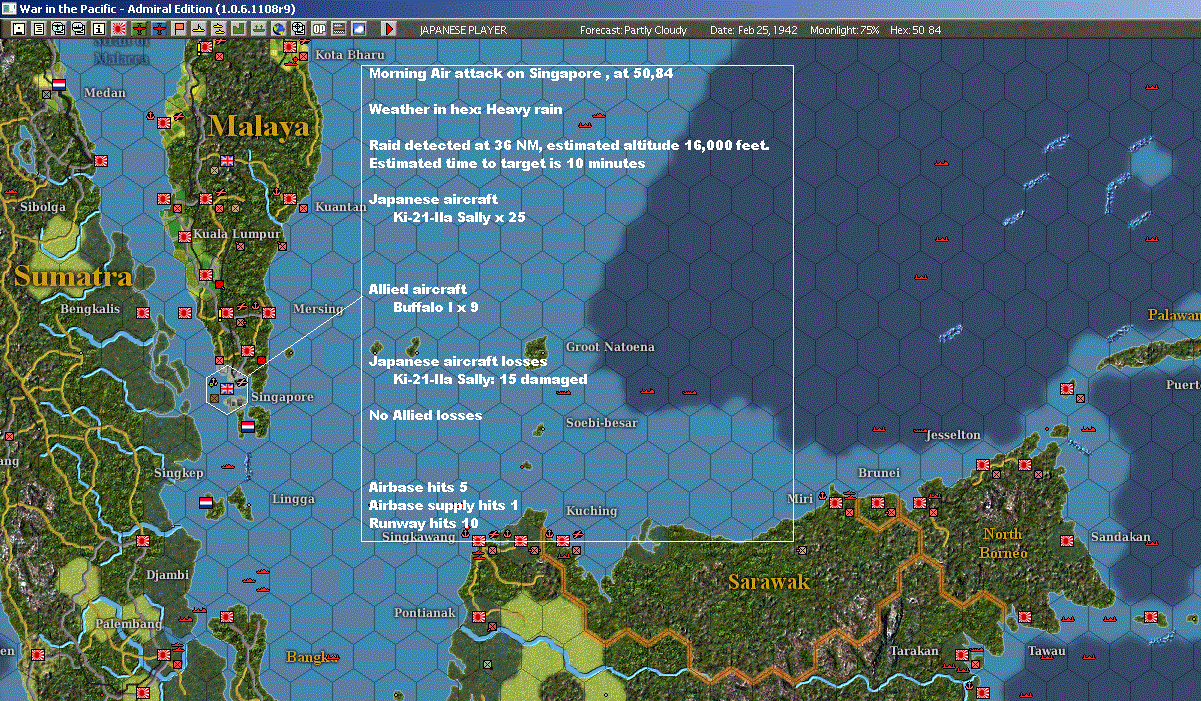Click the Kuching map label
Image resolution: width=1201 pixels, height=701 pixels.
click(x=591, y=511)
